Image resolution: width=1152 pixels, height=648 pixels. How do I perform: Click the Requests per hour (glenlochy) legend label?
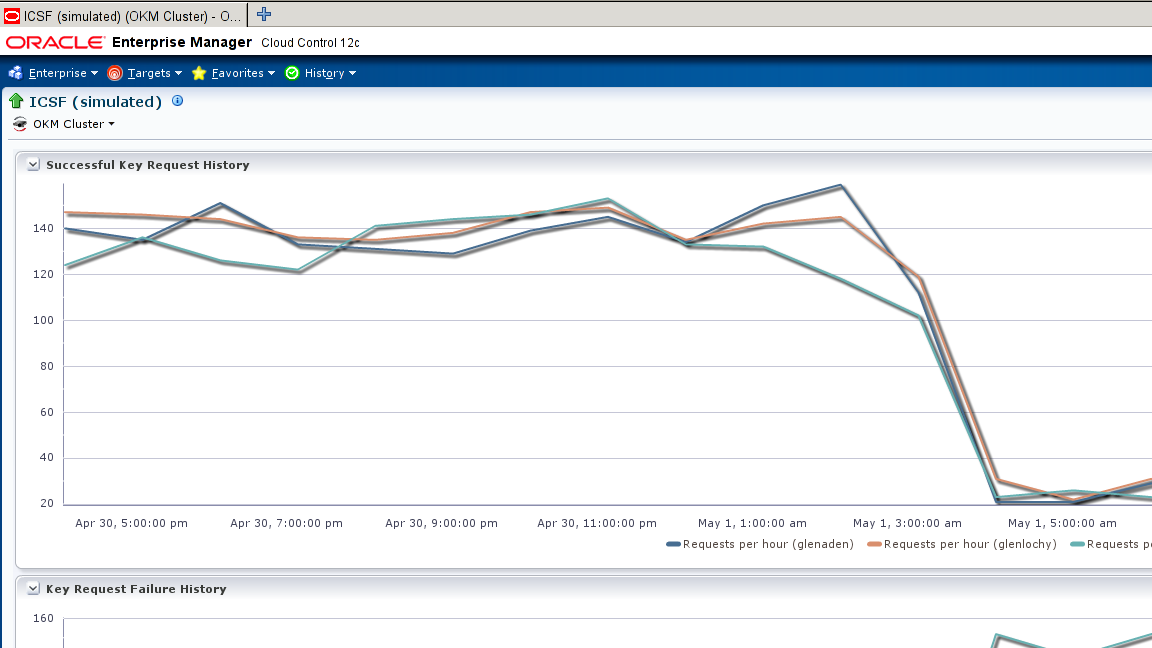click(970, 544)
